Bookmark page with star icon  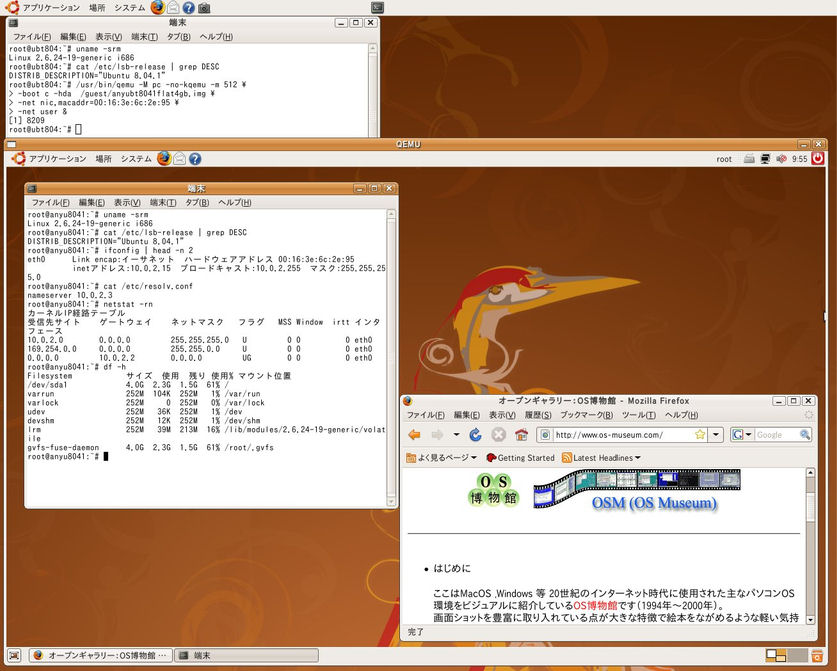click(700, 435)
